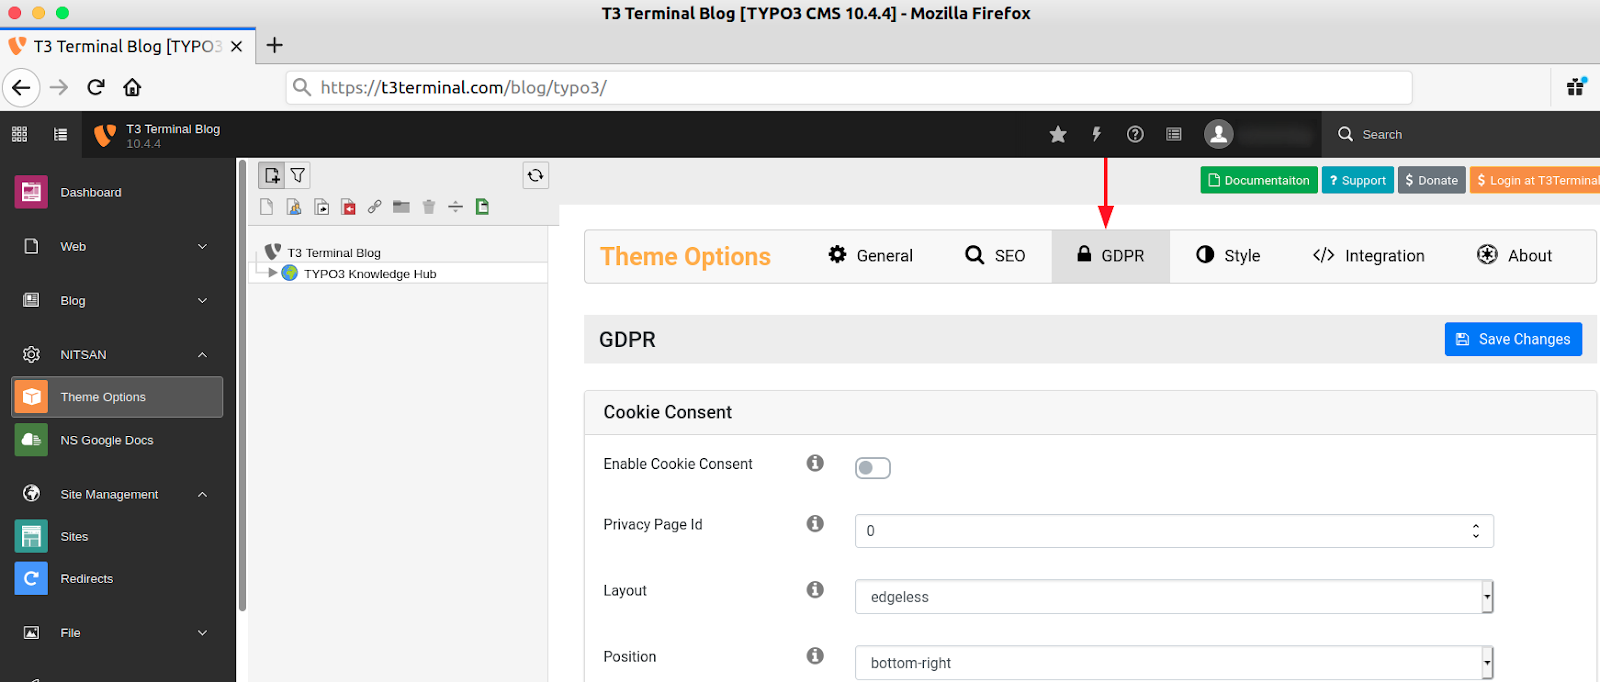The image size is (1600, 682).
Task: Collapse the NITSAN module group
Action: click(202, 355)
